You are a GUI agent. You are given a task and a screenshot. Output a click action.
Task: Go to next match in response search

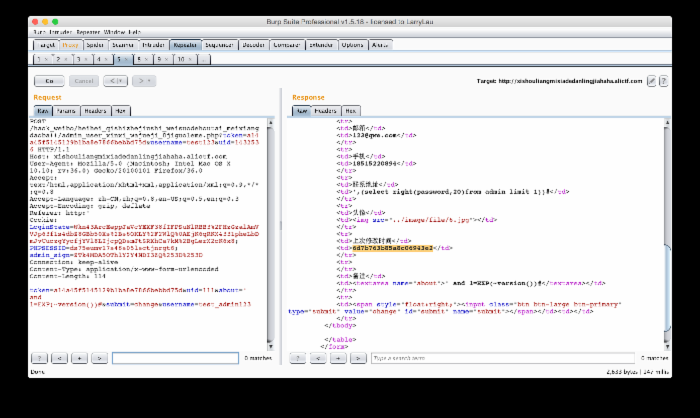coord(357,358)
